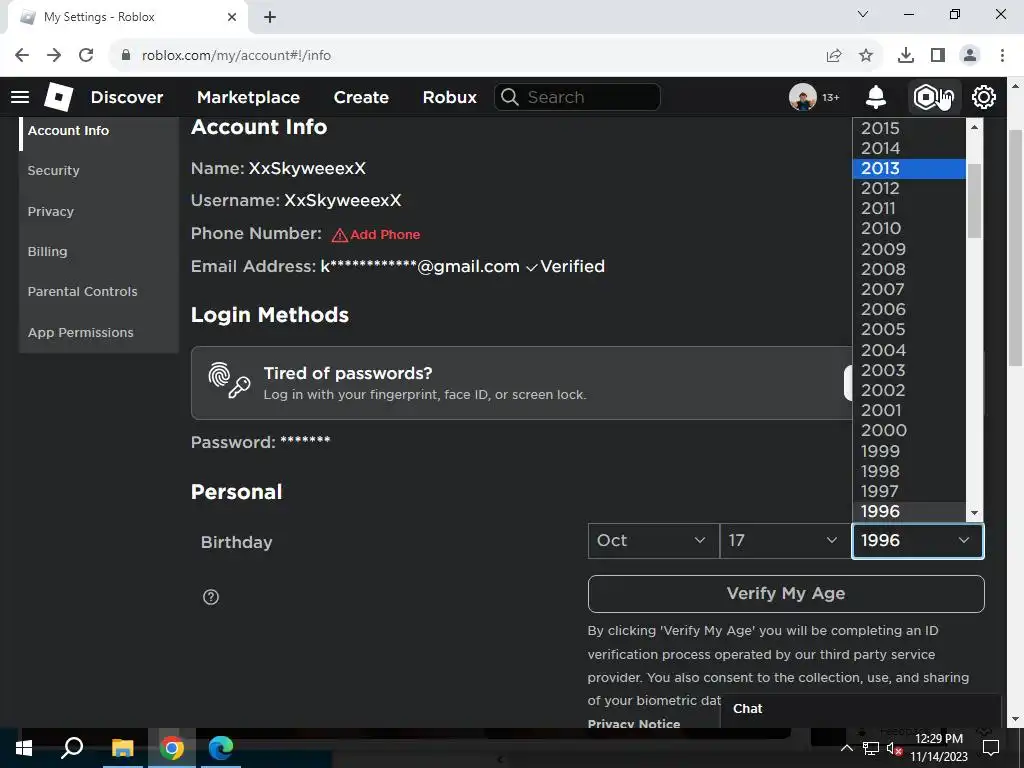This screenshot has width=1024, height=768.
Task: Select 2005 in the year list
Action: click(909, 330)
